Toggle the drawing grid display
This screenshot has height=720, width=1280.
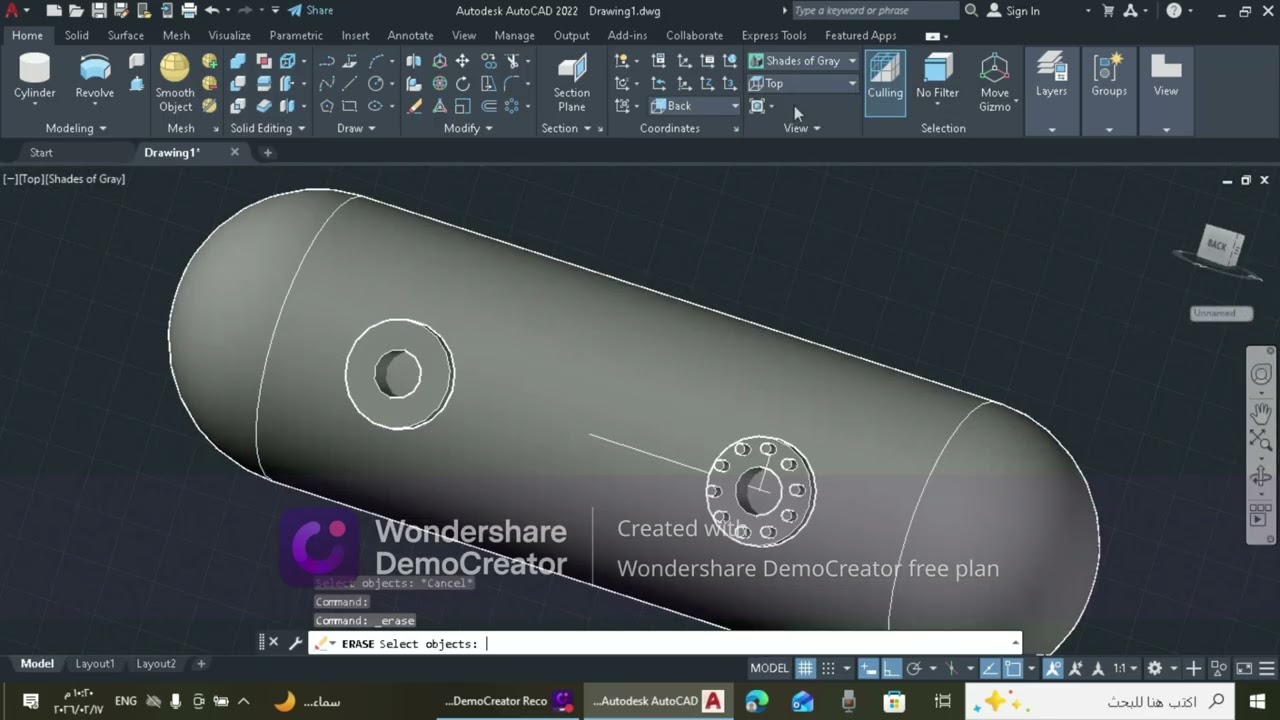tap(805, 668)
